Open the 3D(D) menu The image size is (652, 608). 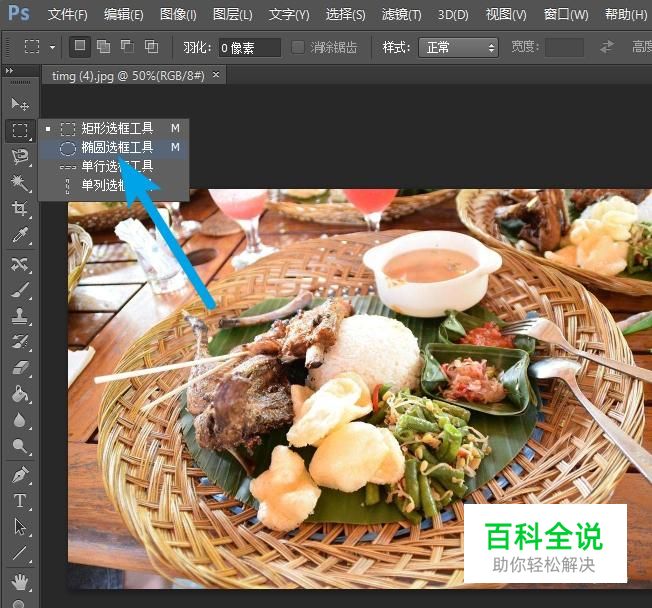453,15
